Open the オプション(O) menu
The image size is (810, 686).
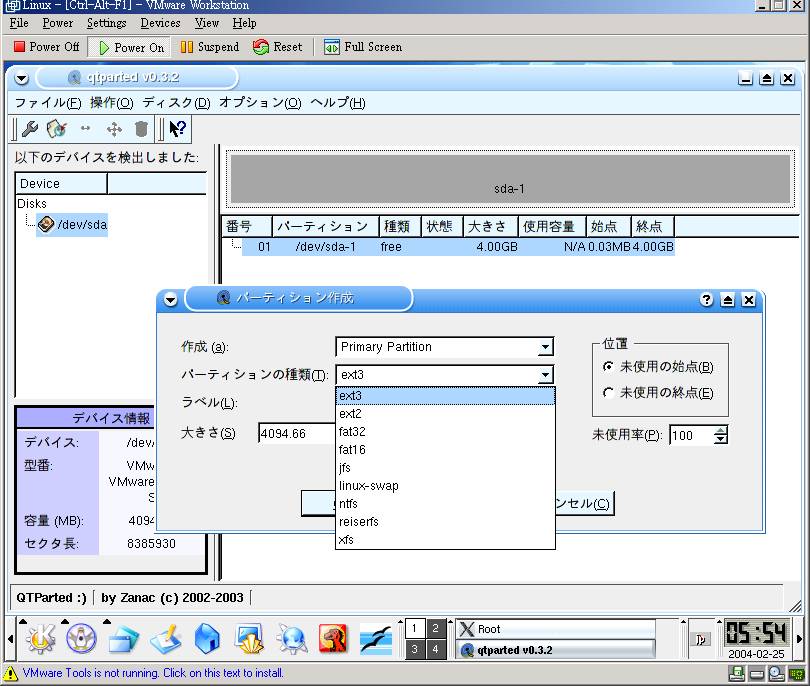260,103
